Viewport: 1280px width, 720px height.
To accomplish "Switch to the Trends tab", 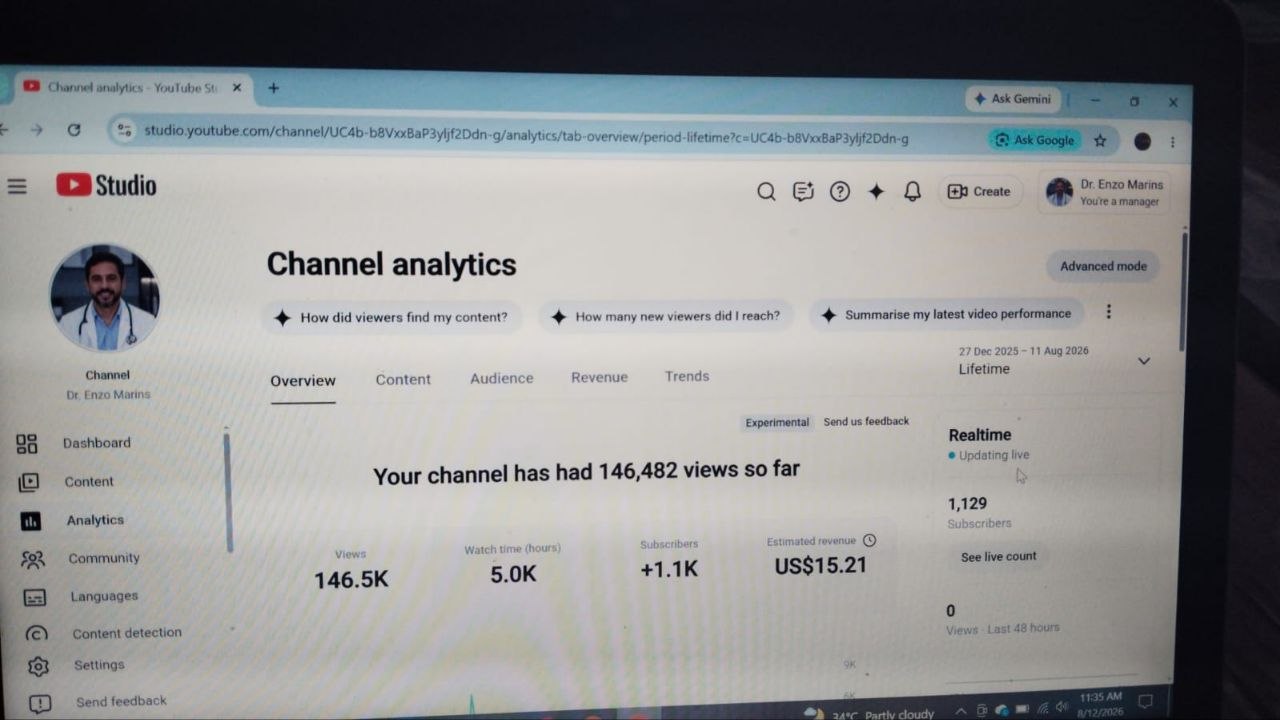I will tap(687, 376).
